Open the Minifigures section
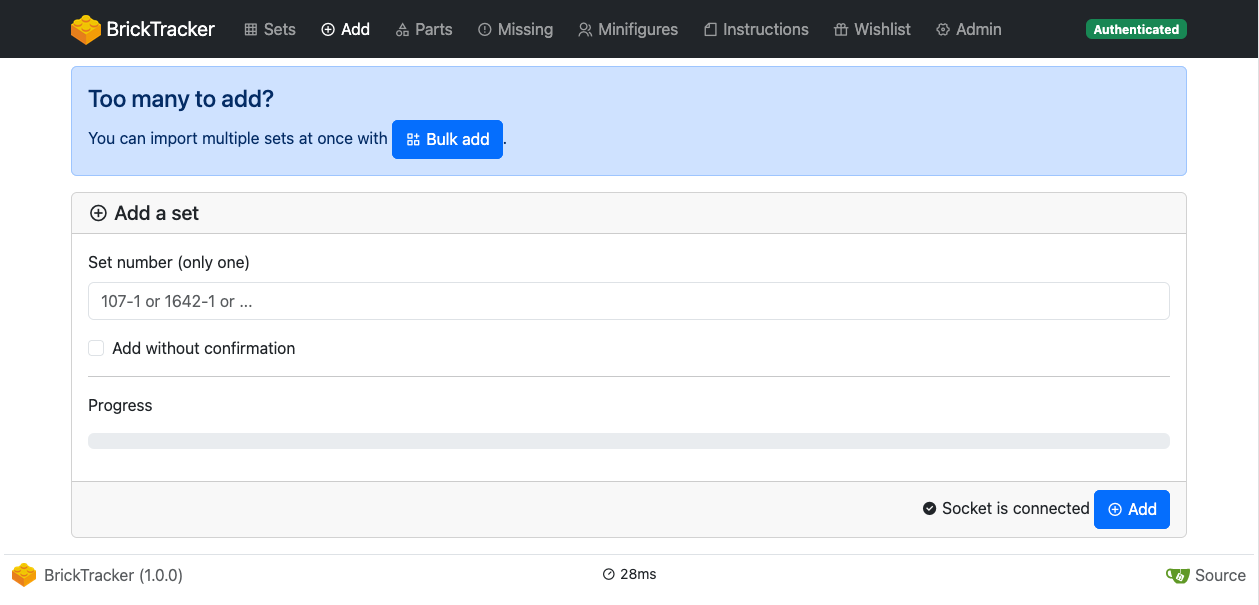 point(628,29)
